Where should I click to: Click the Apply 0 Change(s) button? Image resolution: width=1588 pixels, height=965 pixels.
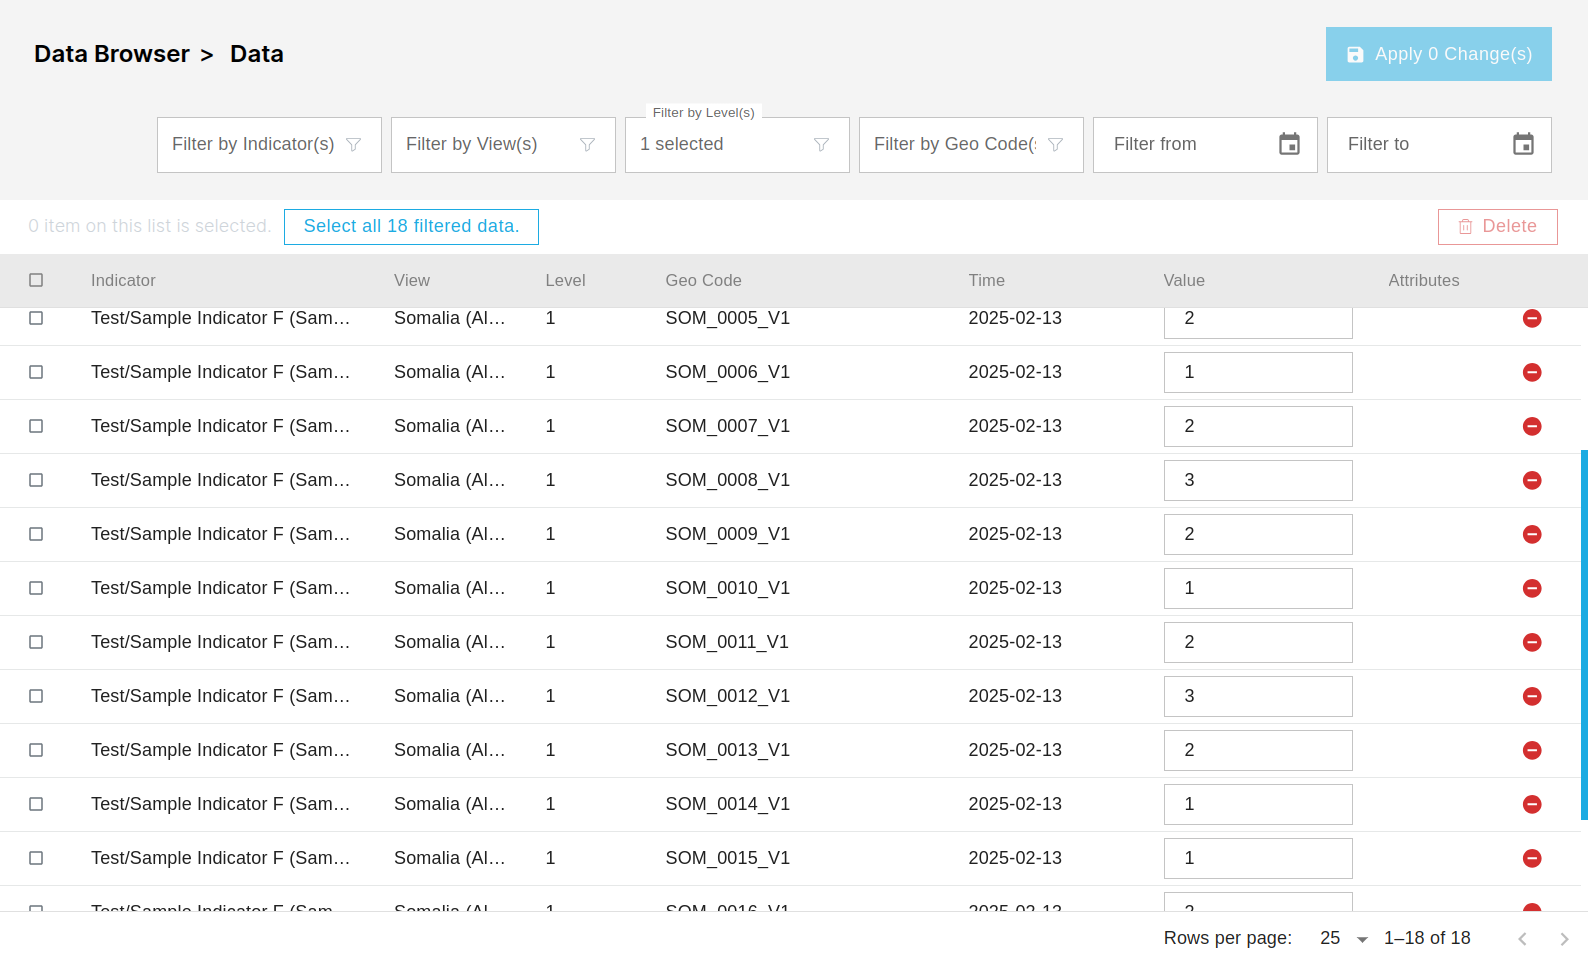(1438, 54)
